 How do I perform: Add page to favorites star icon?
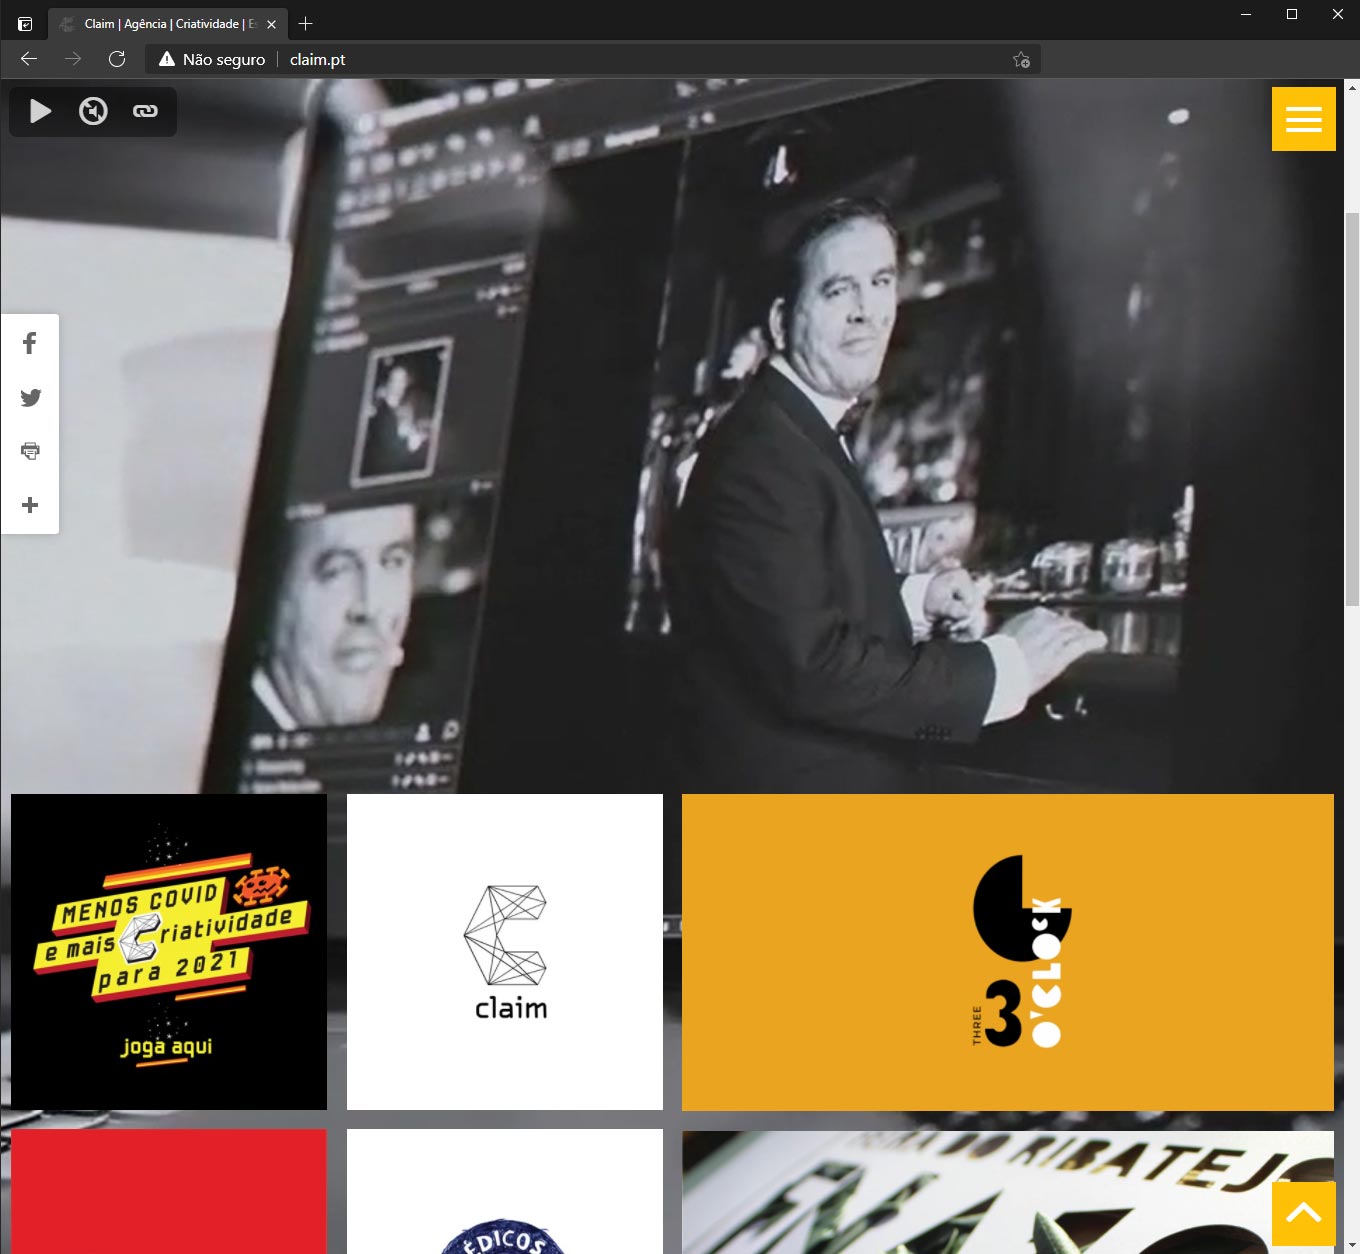coord(1021,60)
